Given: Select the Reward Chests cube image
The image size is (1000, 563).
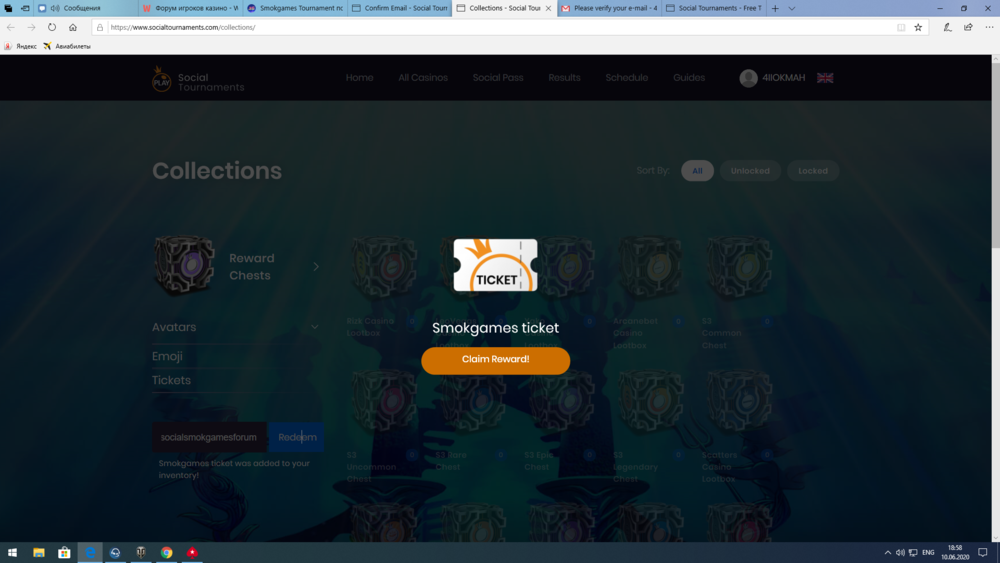Looking at the screenshot, I should click(184, 265).
